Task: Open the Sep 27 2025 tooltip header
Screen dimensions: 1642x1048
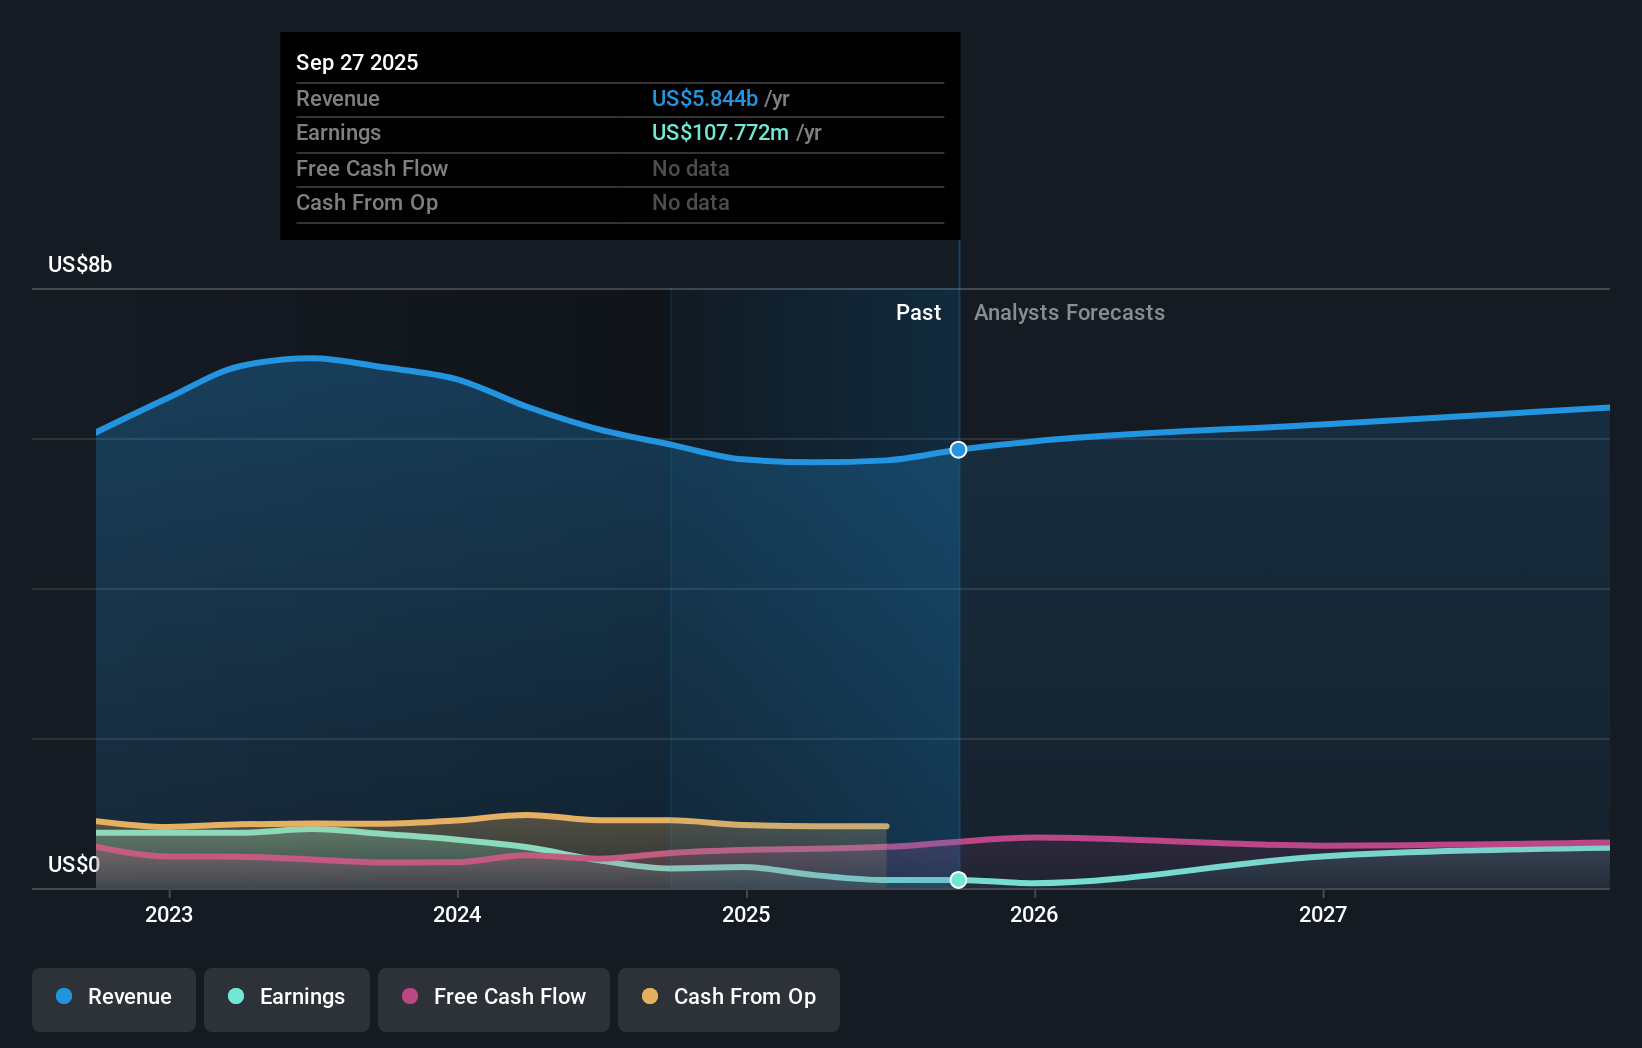Action: point(357,62)
